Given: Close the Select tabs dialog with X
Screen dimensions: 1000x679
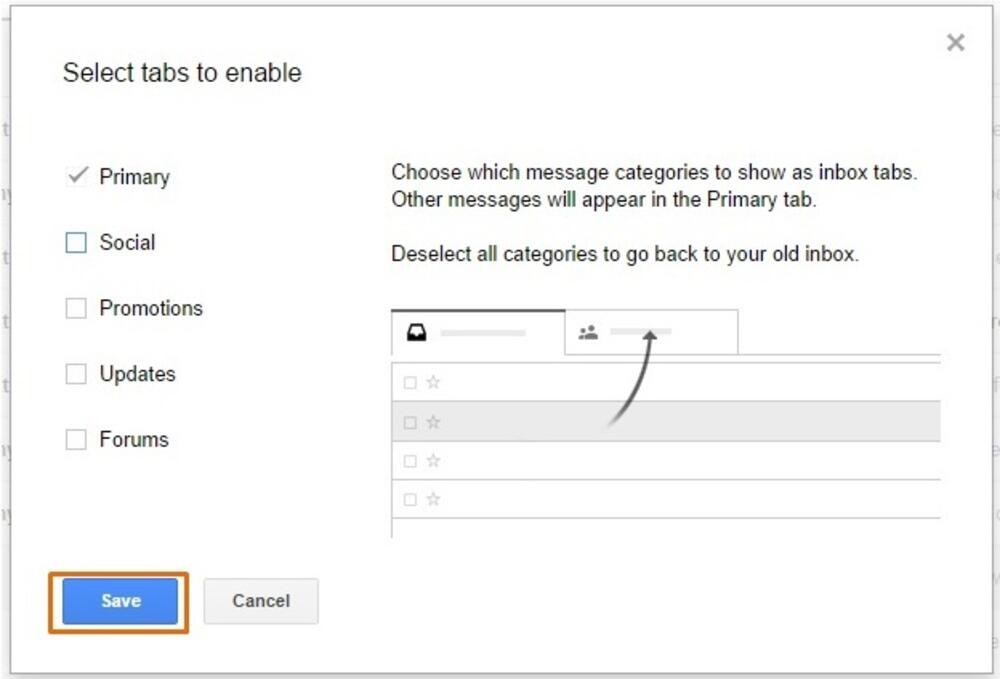Looking at the screenshot, I should tap(955, 43).
